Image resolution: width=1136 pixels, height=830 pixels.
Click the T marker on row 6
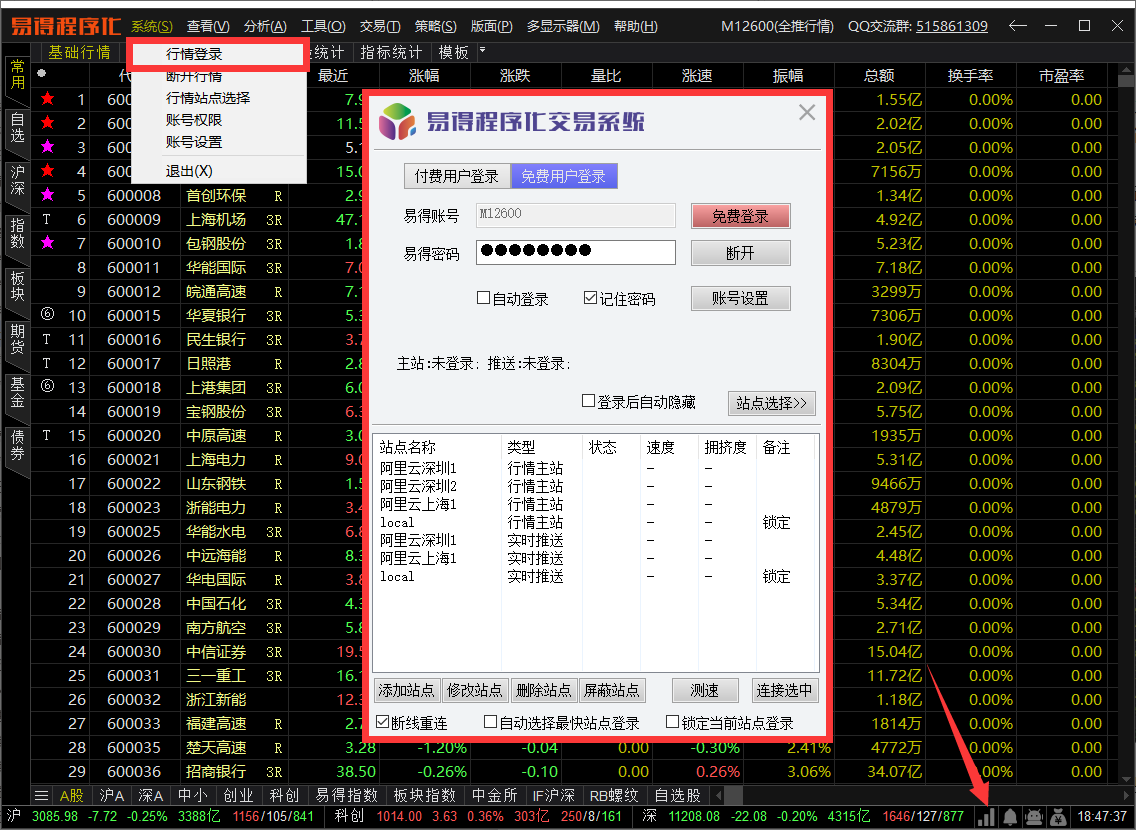[46, 219]
